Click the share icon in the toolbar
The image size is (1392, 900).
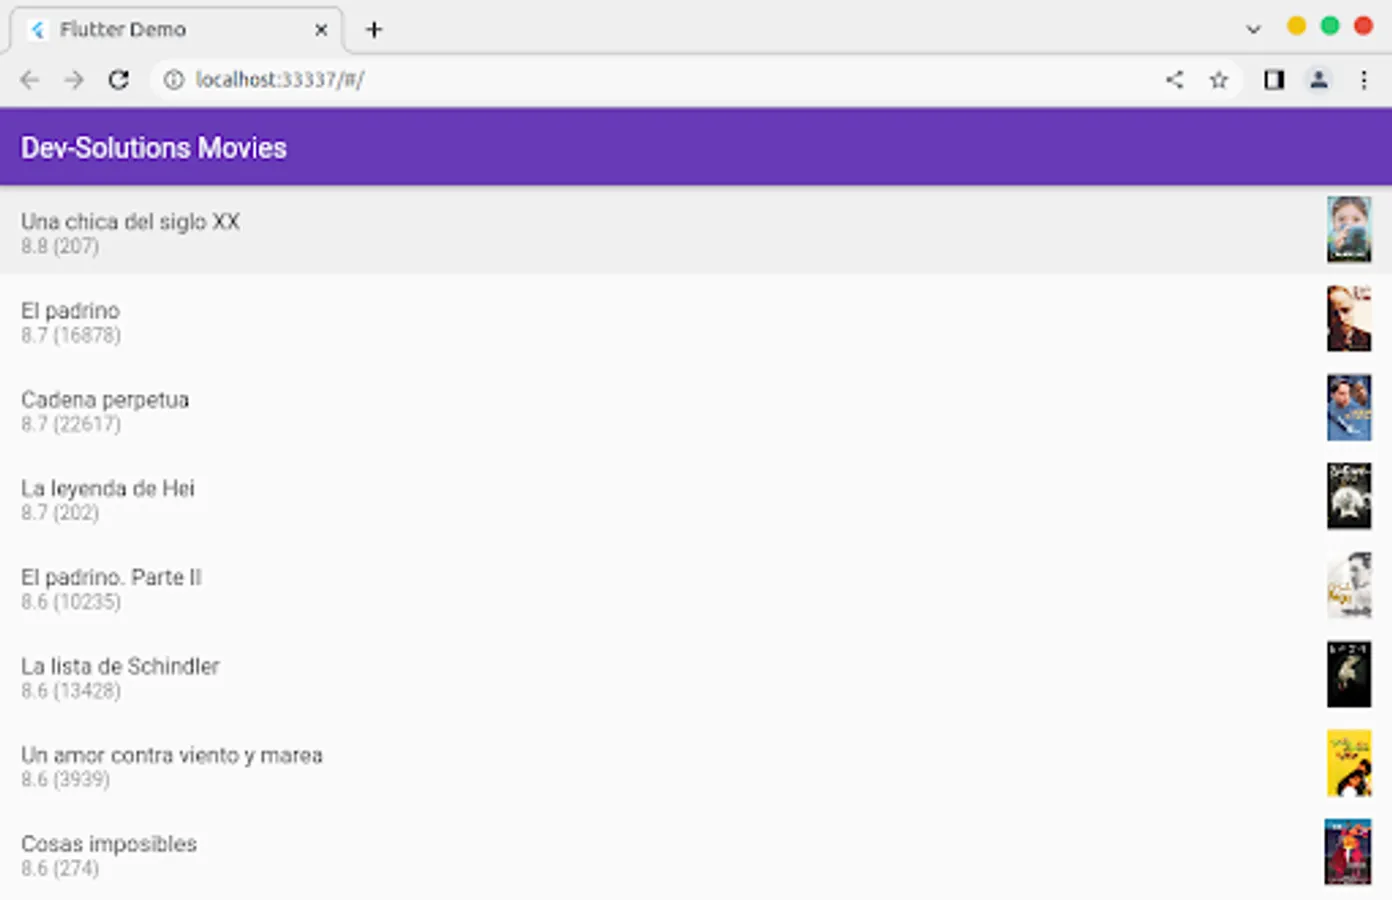click(x=1174, y=80)
